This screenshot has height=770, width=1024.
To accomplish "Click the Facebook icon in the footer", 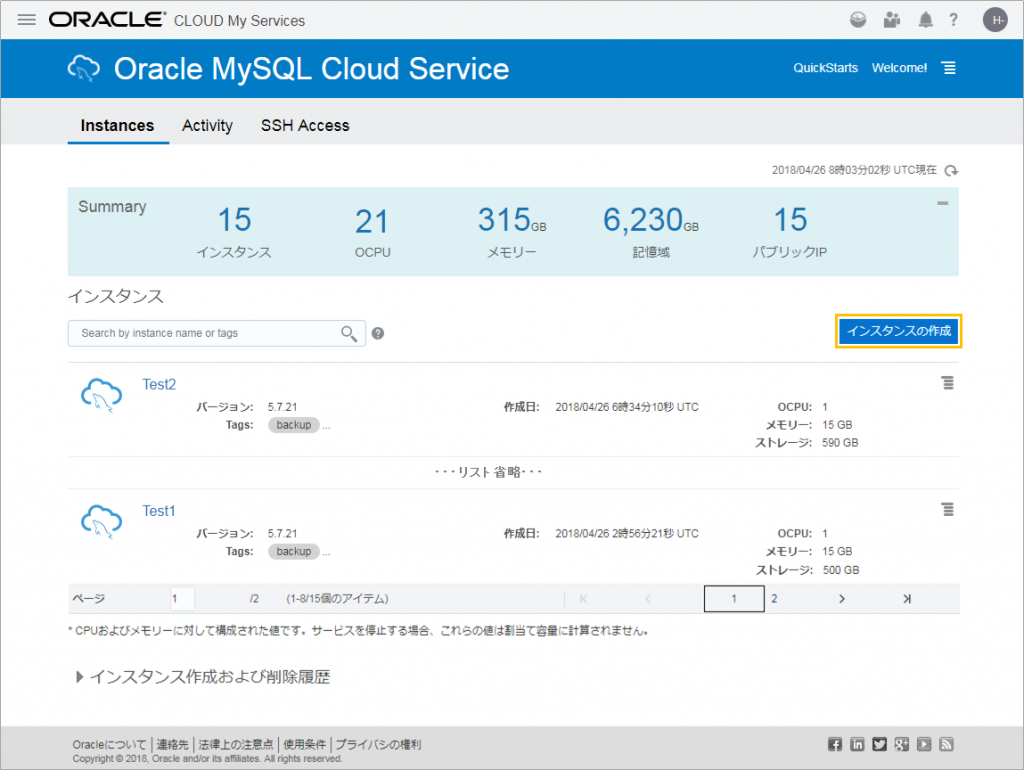I will 835,744.
